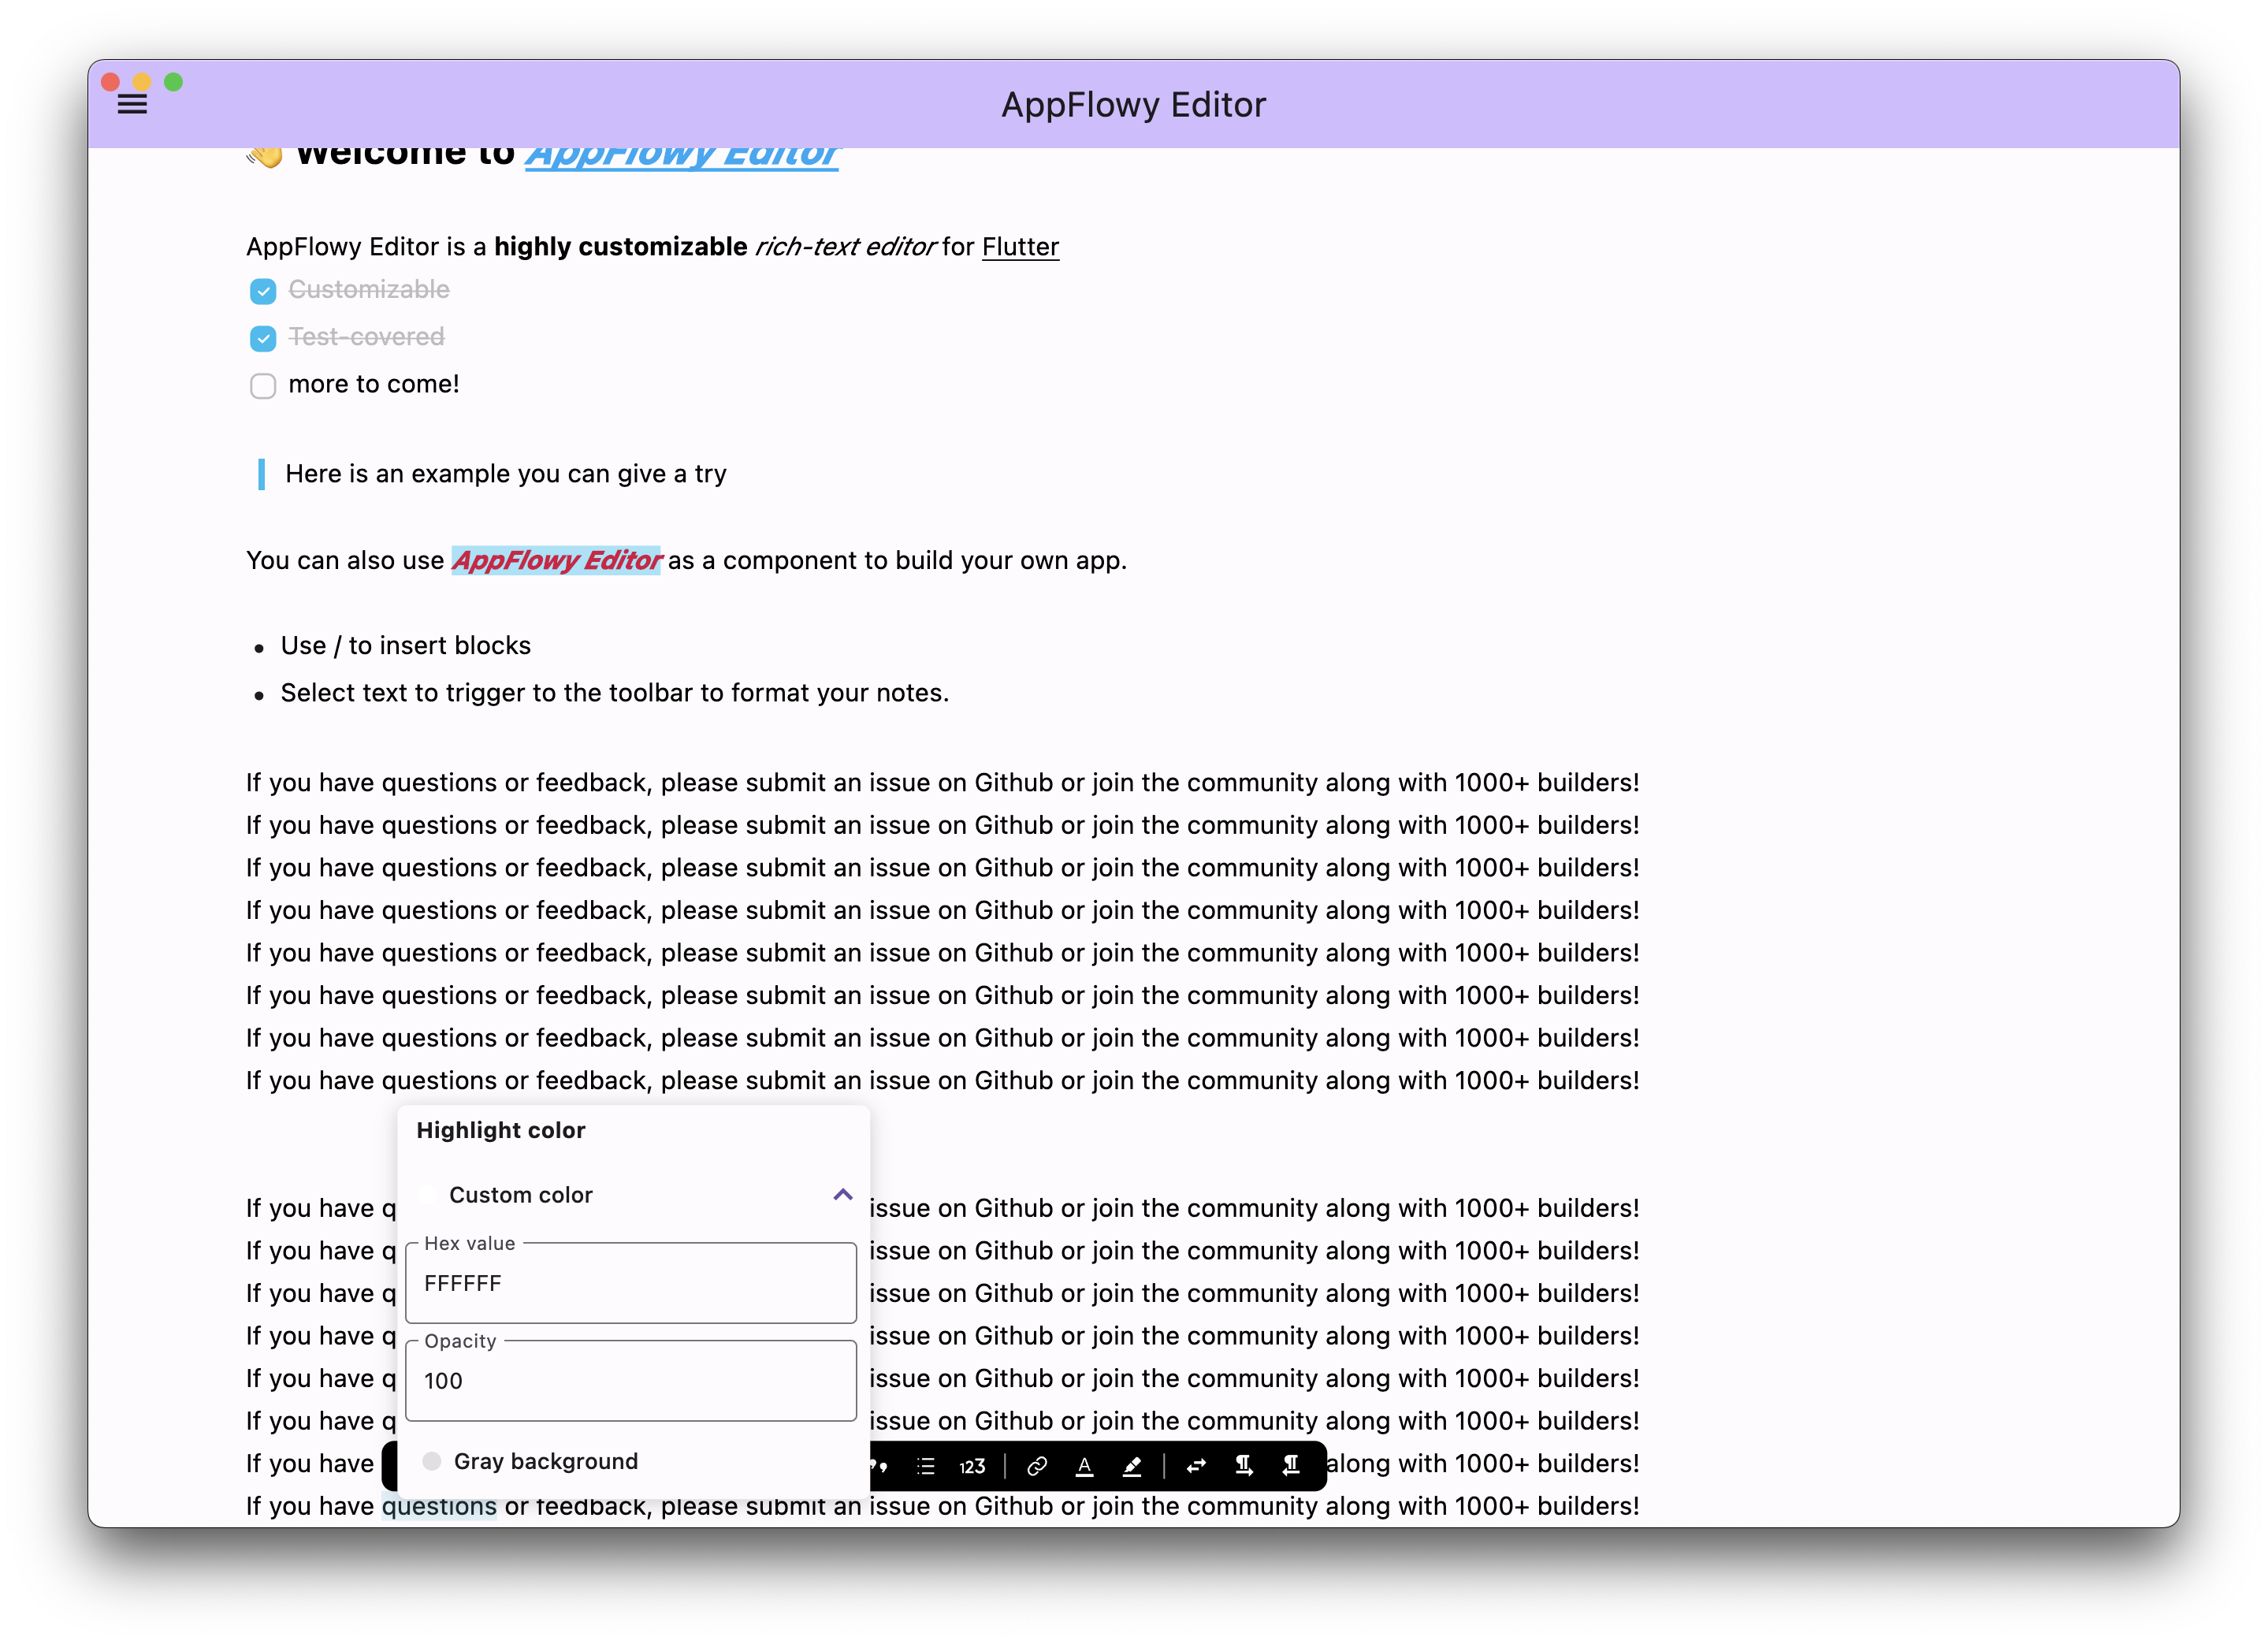Click the text direction swap icon
Viewport: 2268px width, 1644px height.
pos(1196,1466)
